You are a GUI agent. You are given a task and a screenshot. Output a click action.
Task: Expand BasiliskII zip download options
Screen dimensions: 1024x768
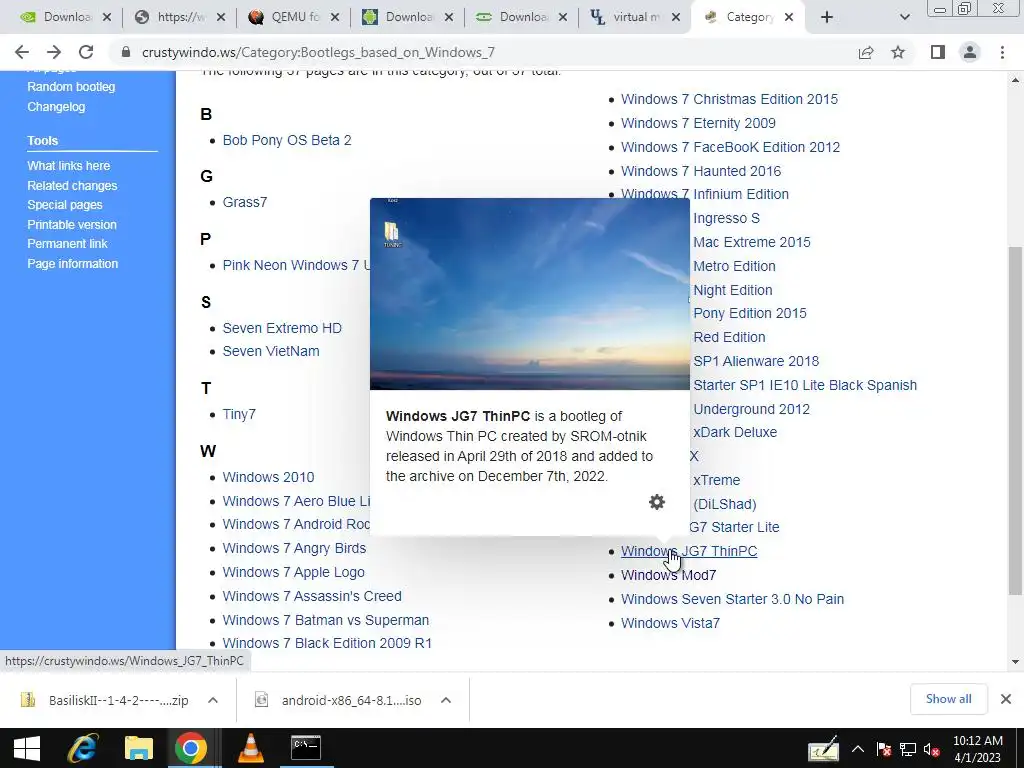point(213,700)
